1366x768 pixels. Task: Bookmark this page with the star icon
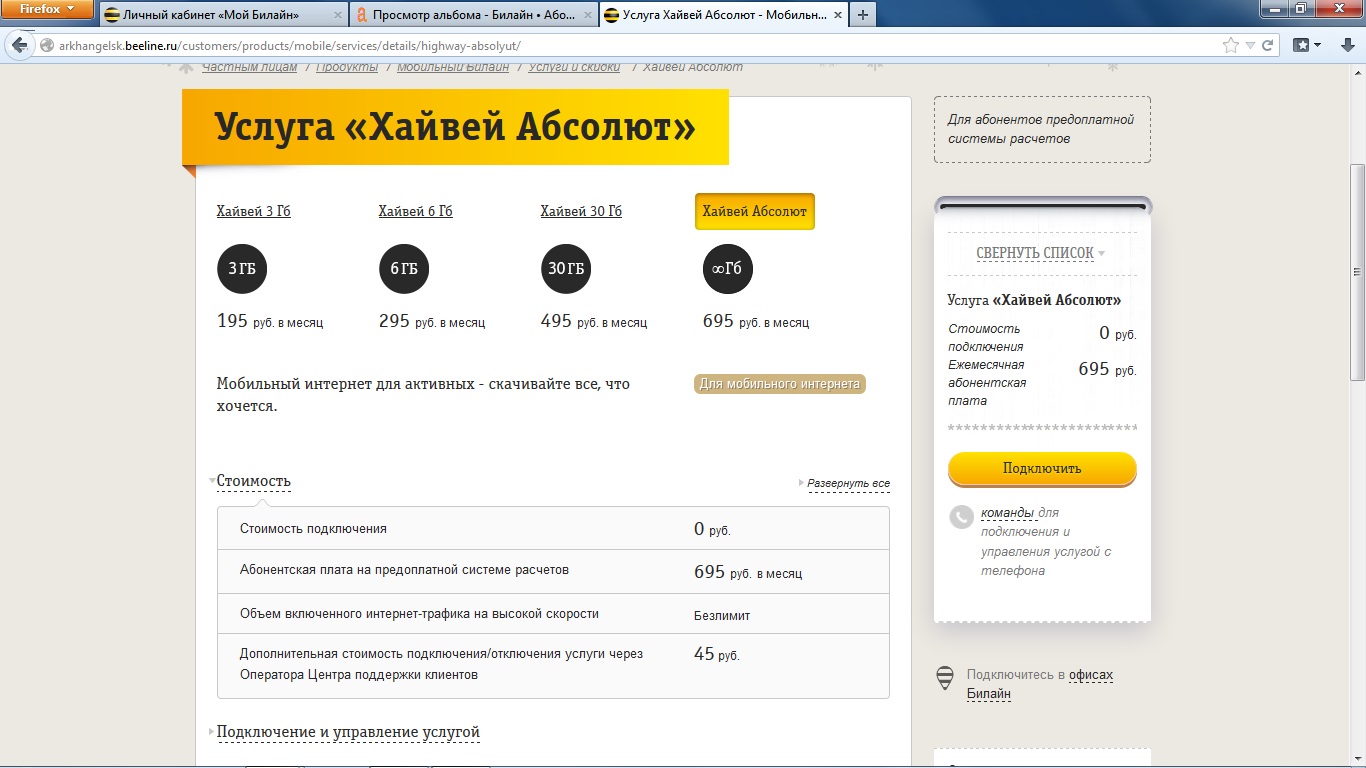1231,45
